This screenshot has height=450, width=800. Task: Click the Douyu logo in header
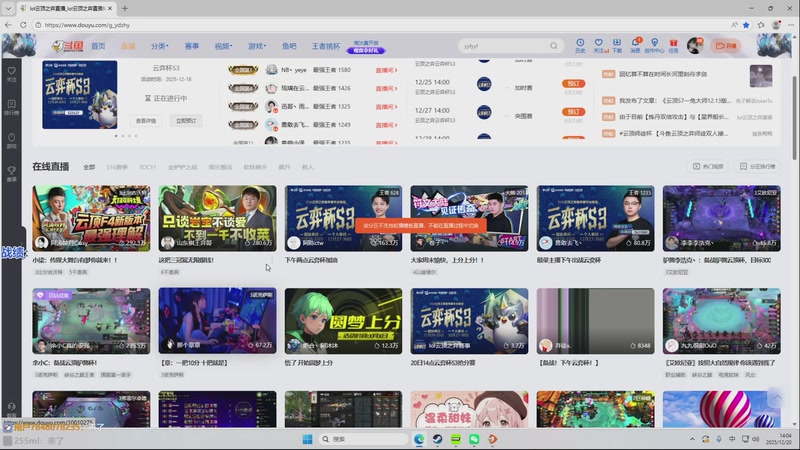pos(67,46)
